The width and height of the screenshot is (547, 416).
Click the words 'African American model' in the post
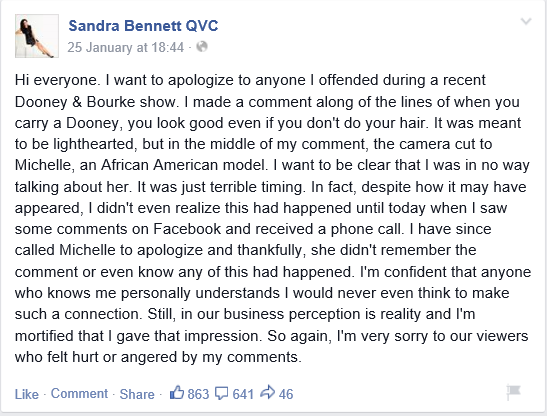(x=183, y=165)
